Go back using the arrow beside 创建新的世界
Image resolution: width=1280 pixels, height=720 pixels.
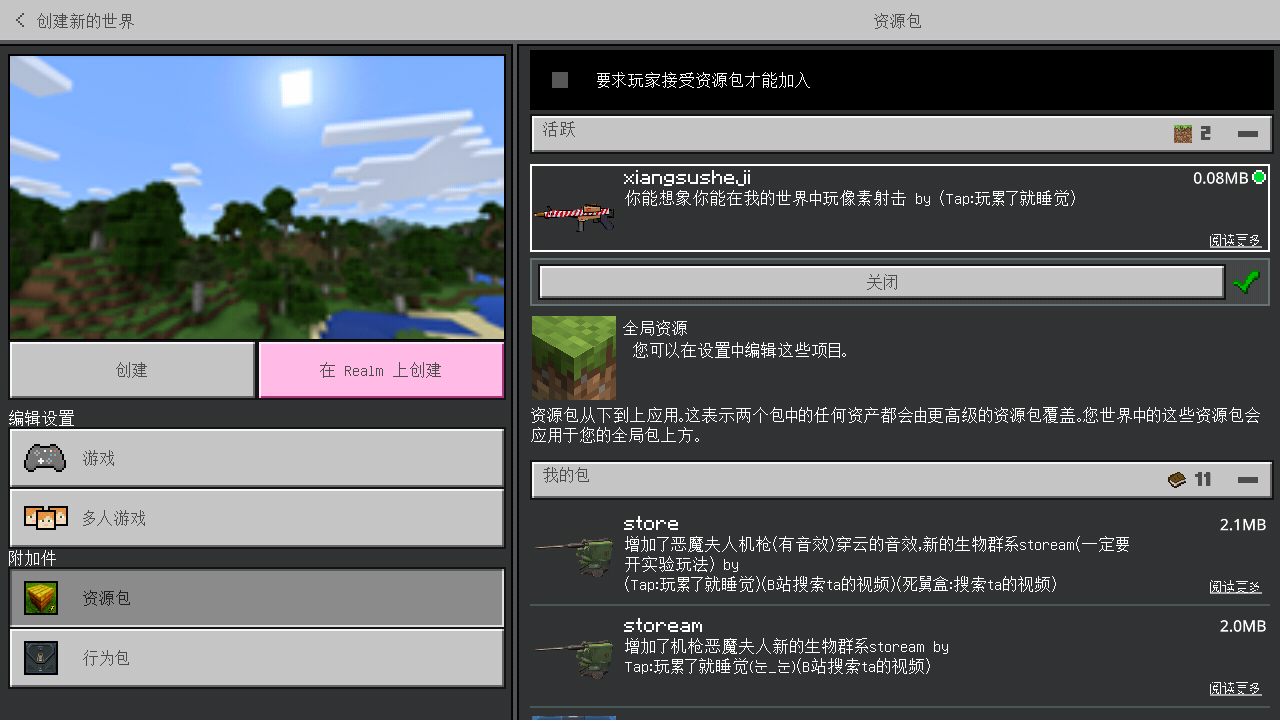coord(20,20)
